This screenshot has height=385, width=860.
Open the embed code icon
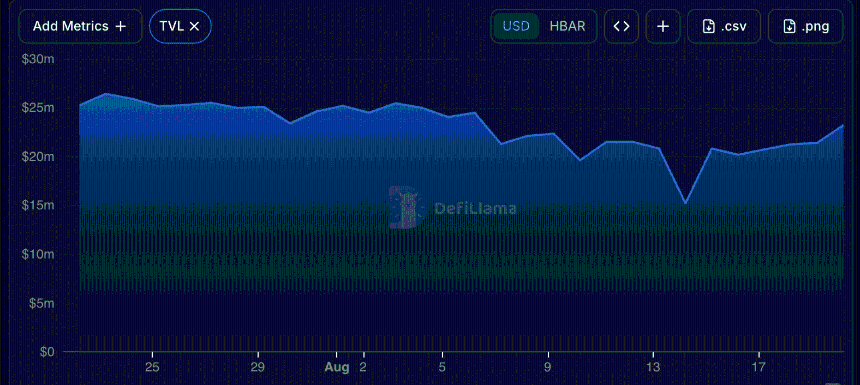[621, 26]
